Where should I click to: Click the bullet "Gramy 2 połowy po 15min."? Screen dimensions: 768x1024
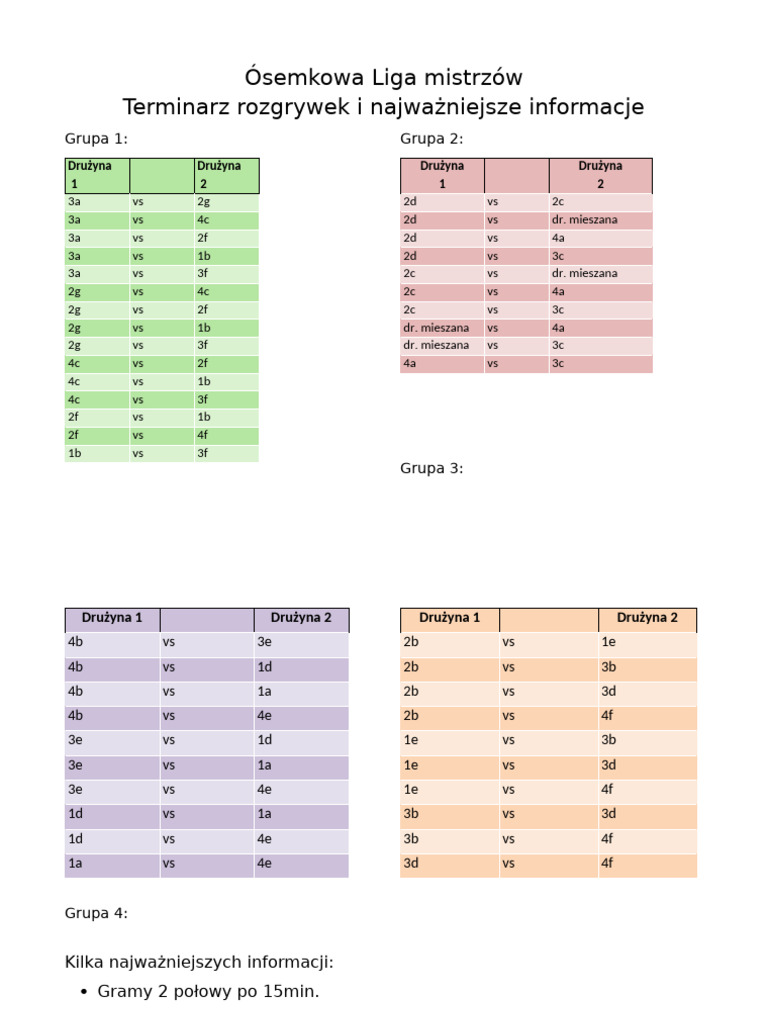pos(208,992)
